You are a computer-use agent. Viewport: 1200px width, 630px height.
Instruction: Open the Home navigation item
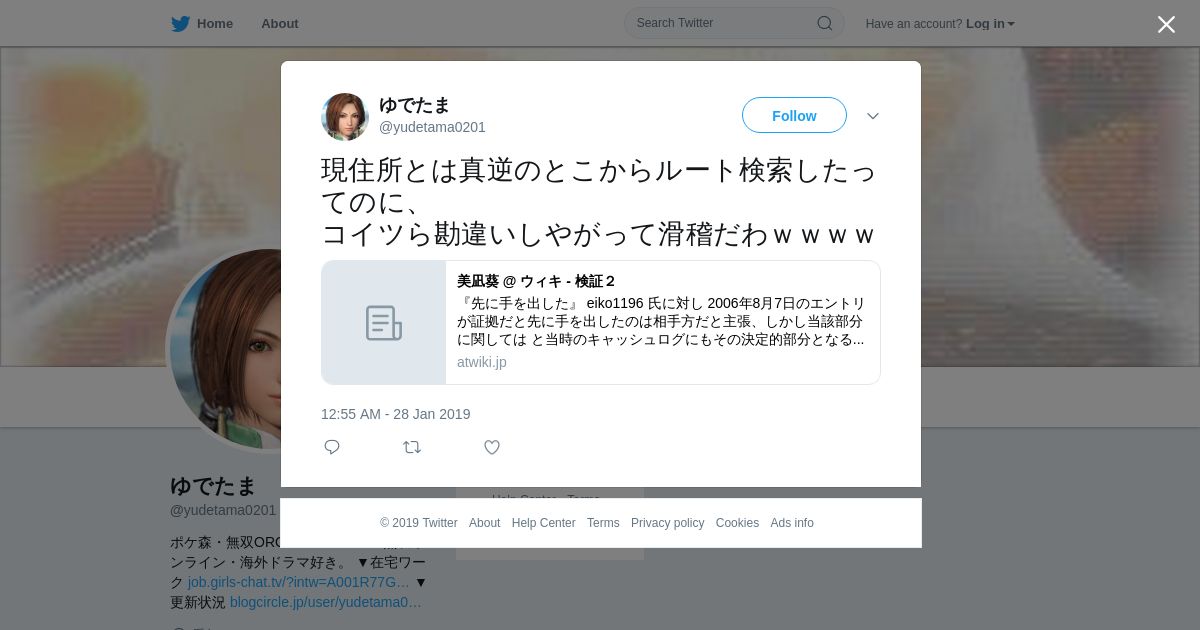[214, 24]
